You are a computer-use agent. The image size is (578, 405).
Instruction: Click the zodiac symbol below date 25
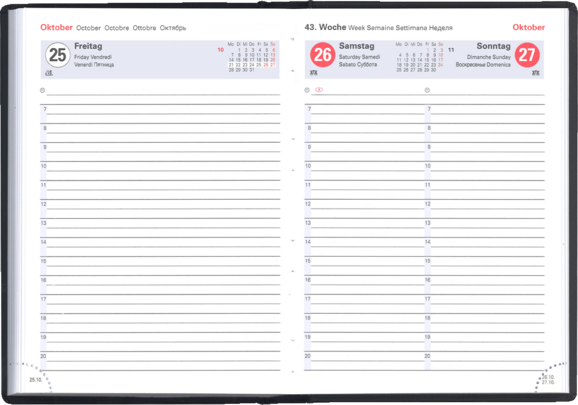pos(49,73)
